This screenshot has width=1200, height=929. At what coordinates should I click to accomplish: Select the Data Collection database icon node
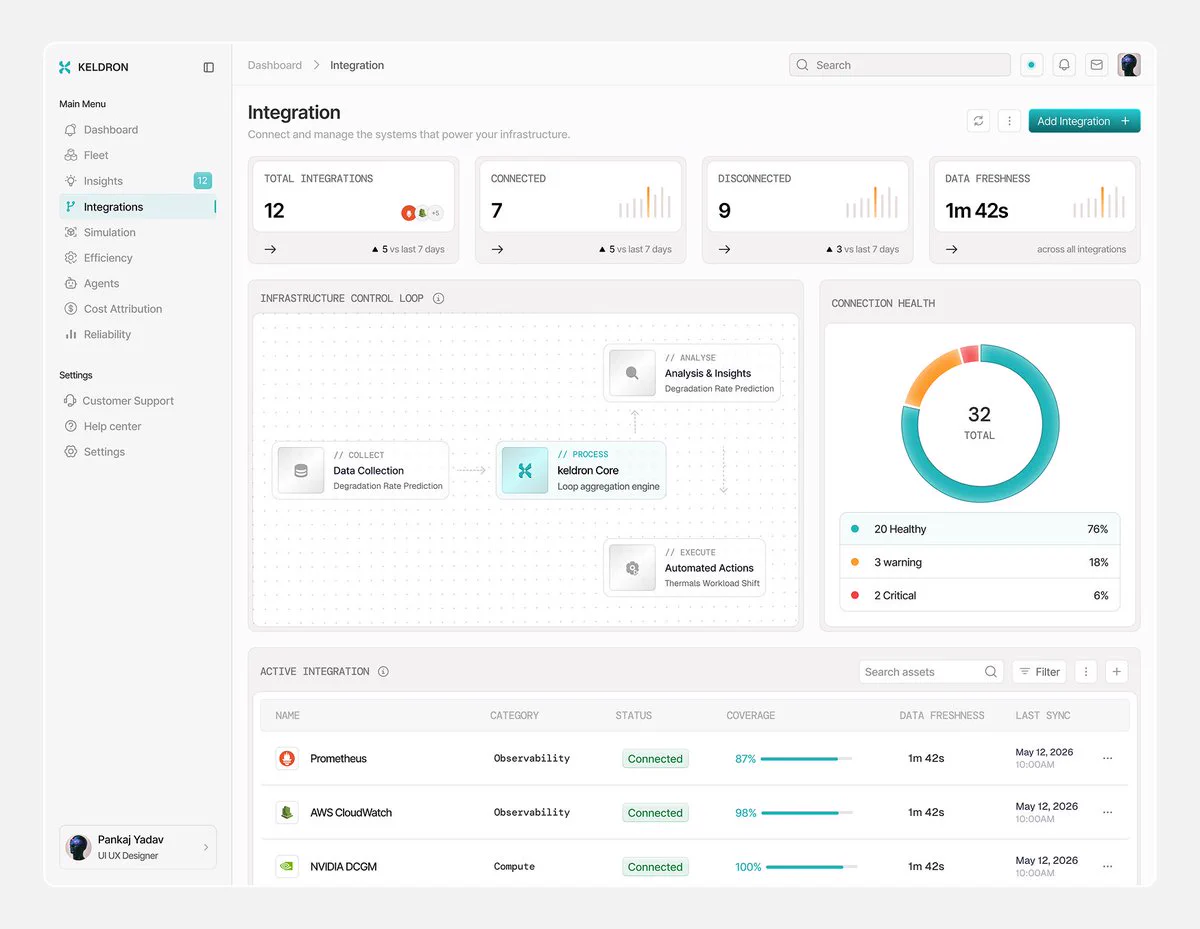tap(301, 470)
